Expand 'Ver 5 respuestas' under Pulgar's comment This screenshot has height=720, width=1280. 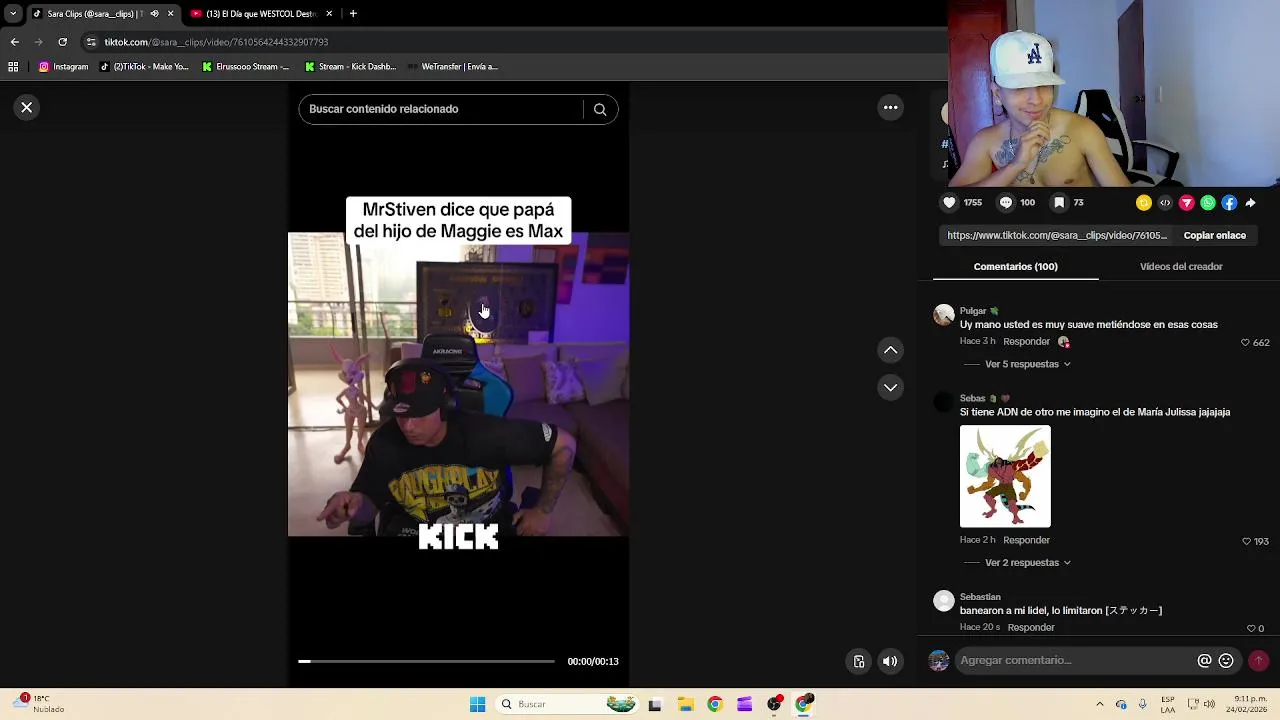1028,364
